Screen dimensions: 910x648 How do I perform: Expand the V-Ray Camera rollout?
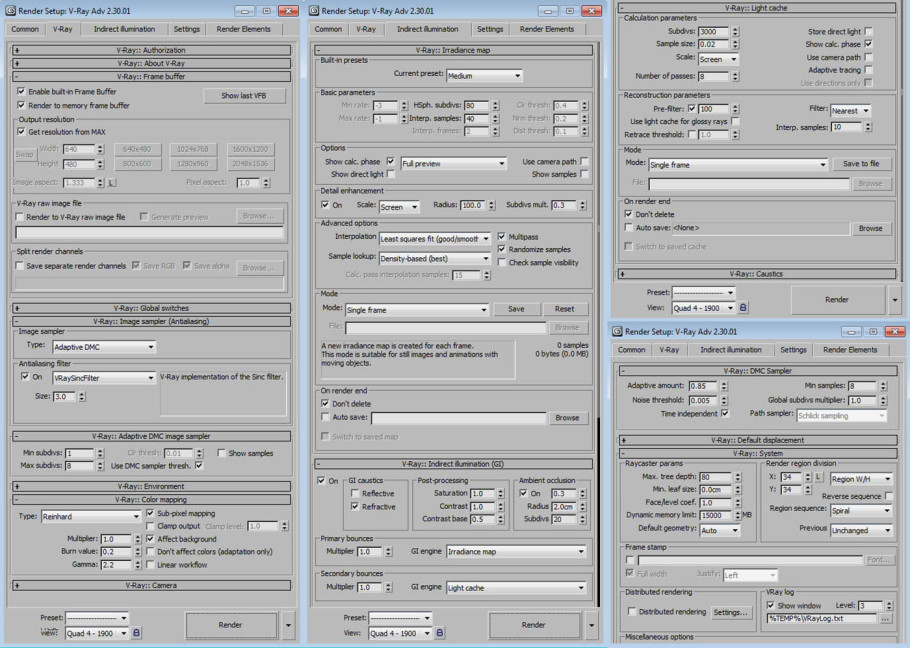[x=151, y=585]
